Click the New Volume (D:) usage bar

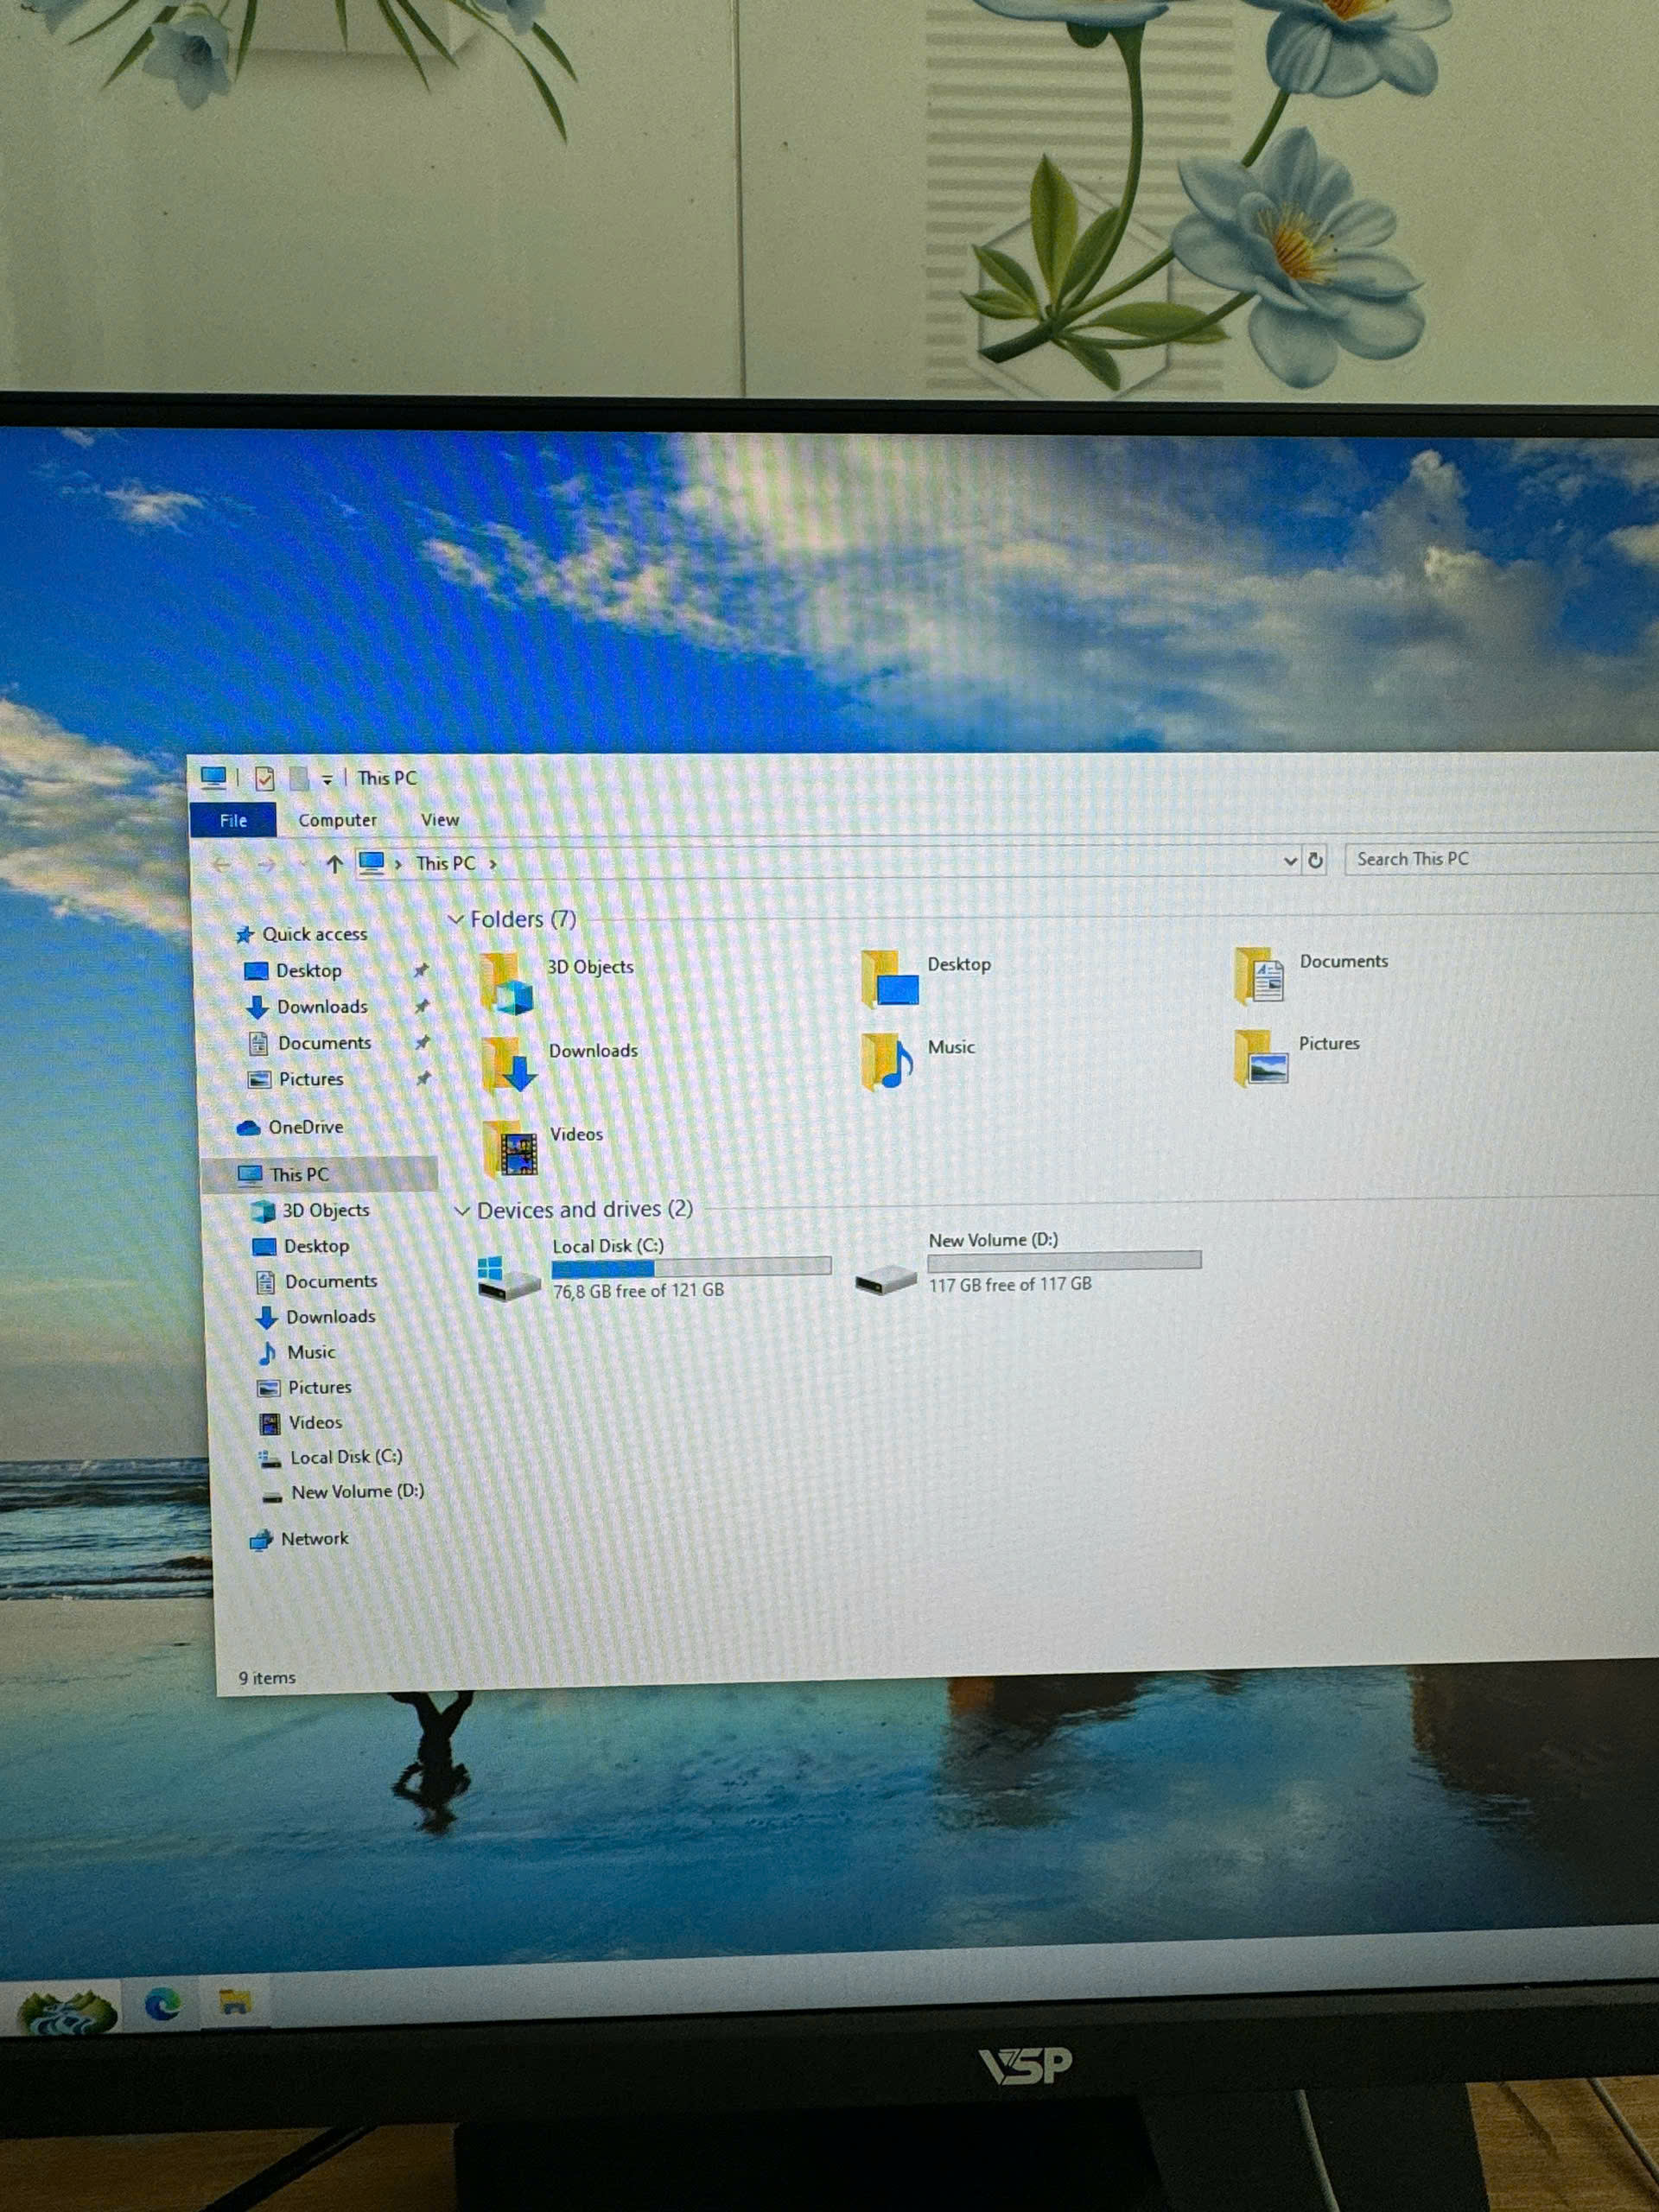coord(1064,1261)
